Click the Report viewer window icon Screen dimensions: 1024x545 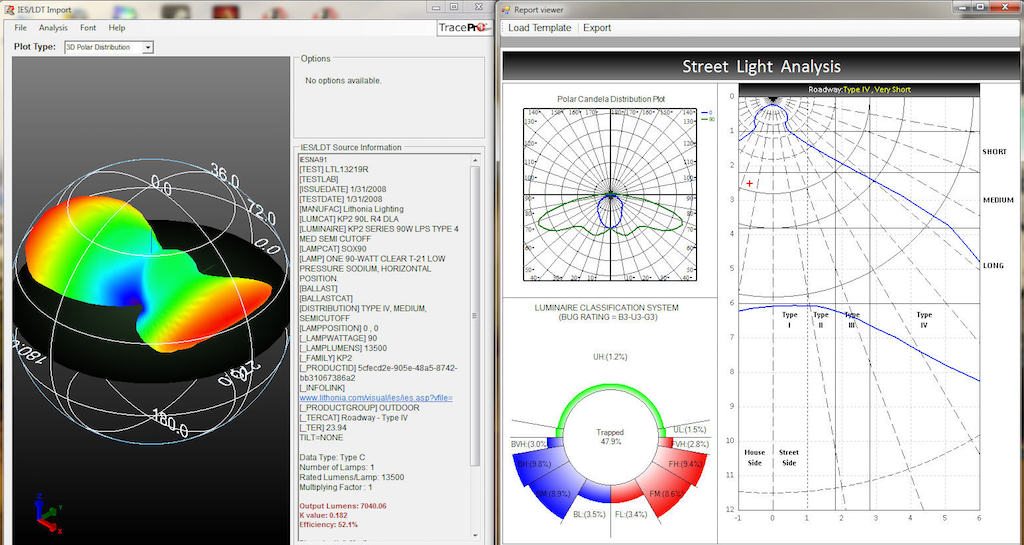pyautogui.click(x=508, y=8)
